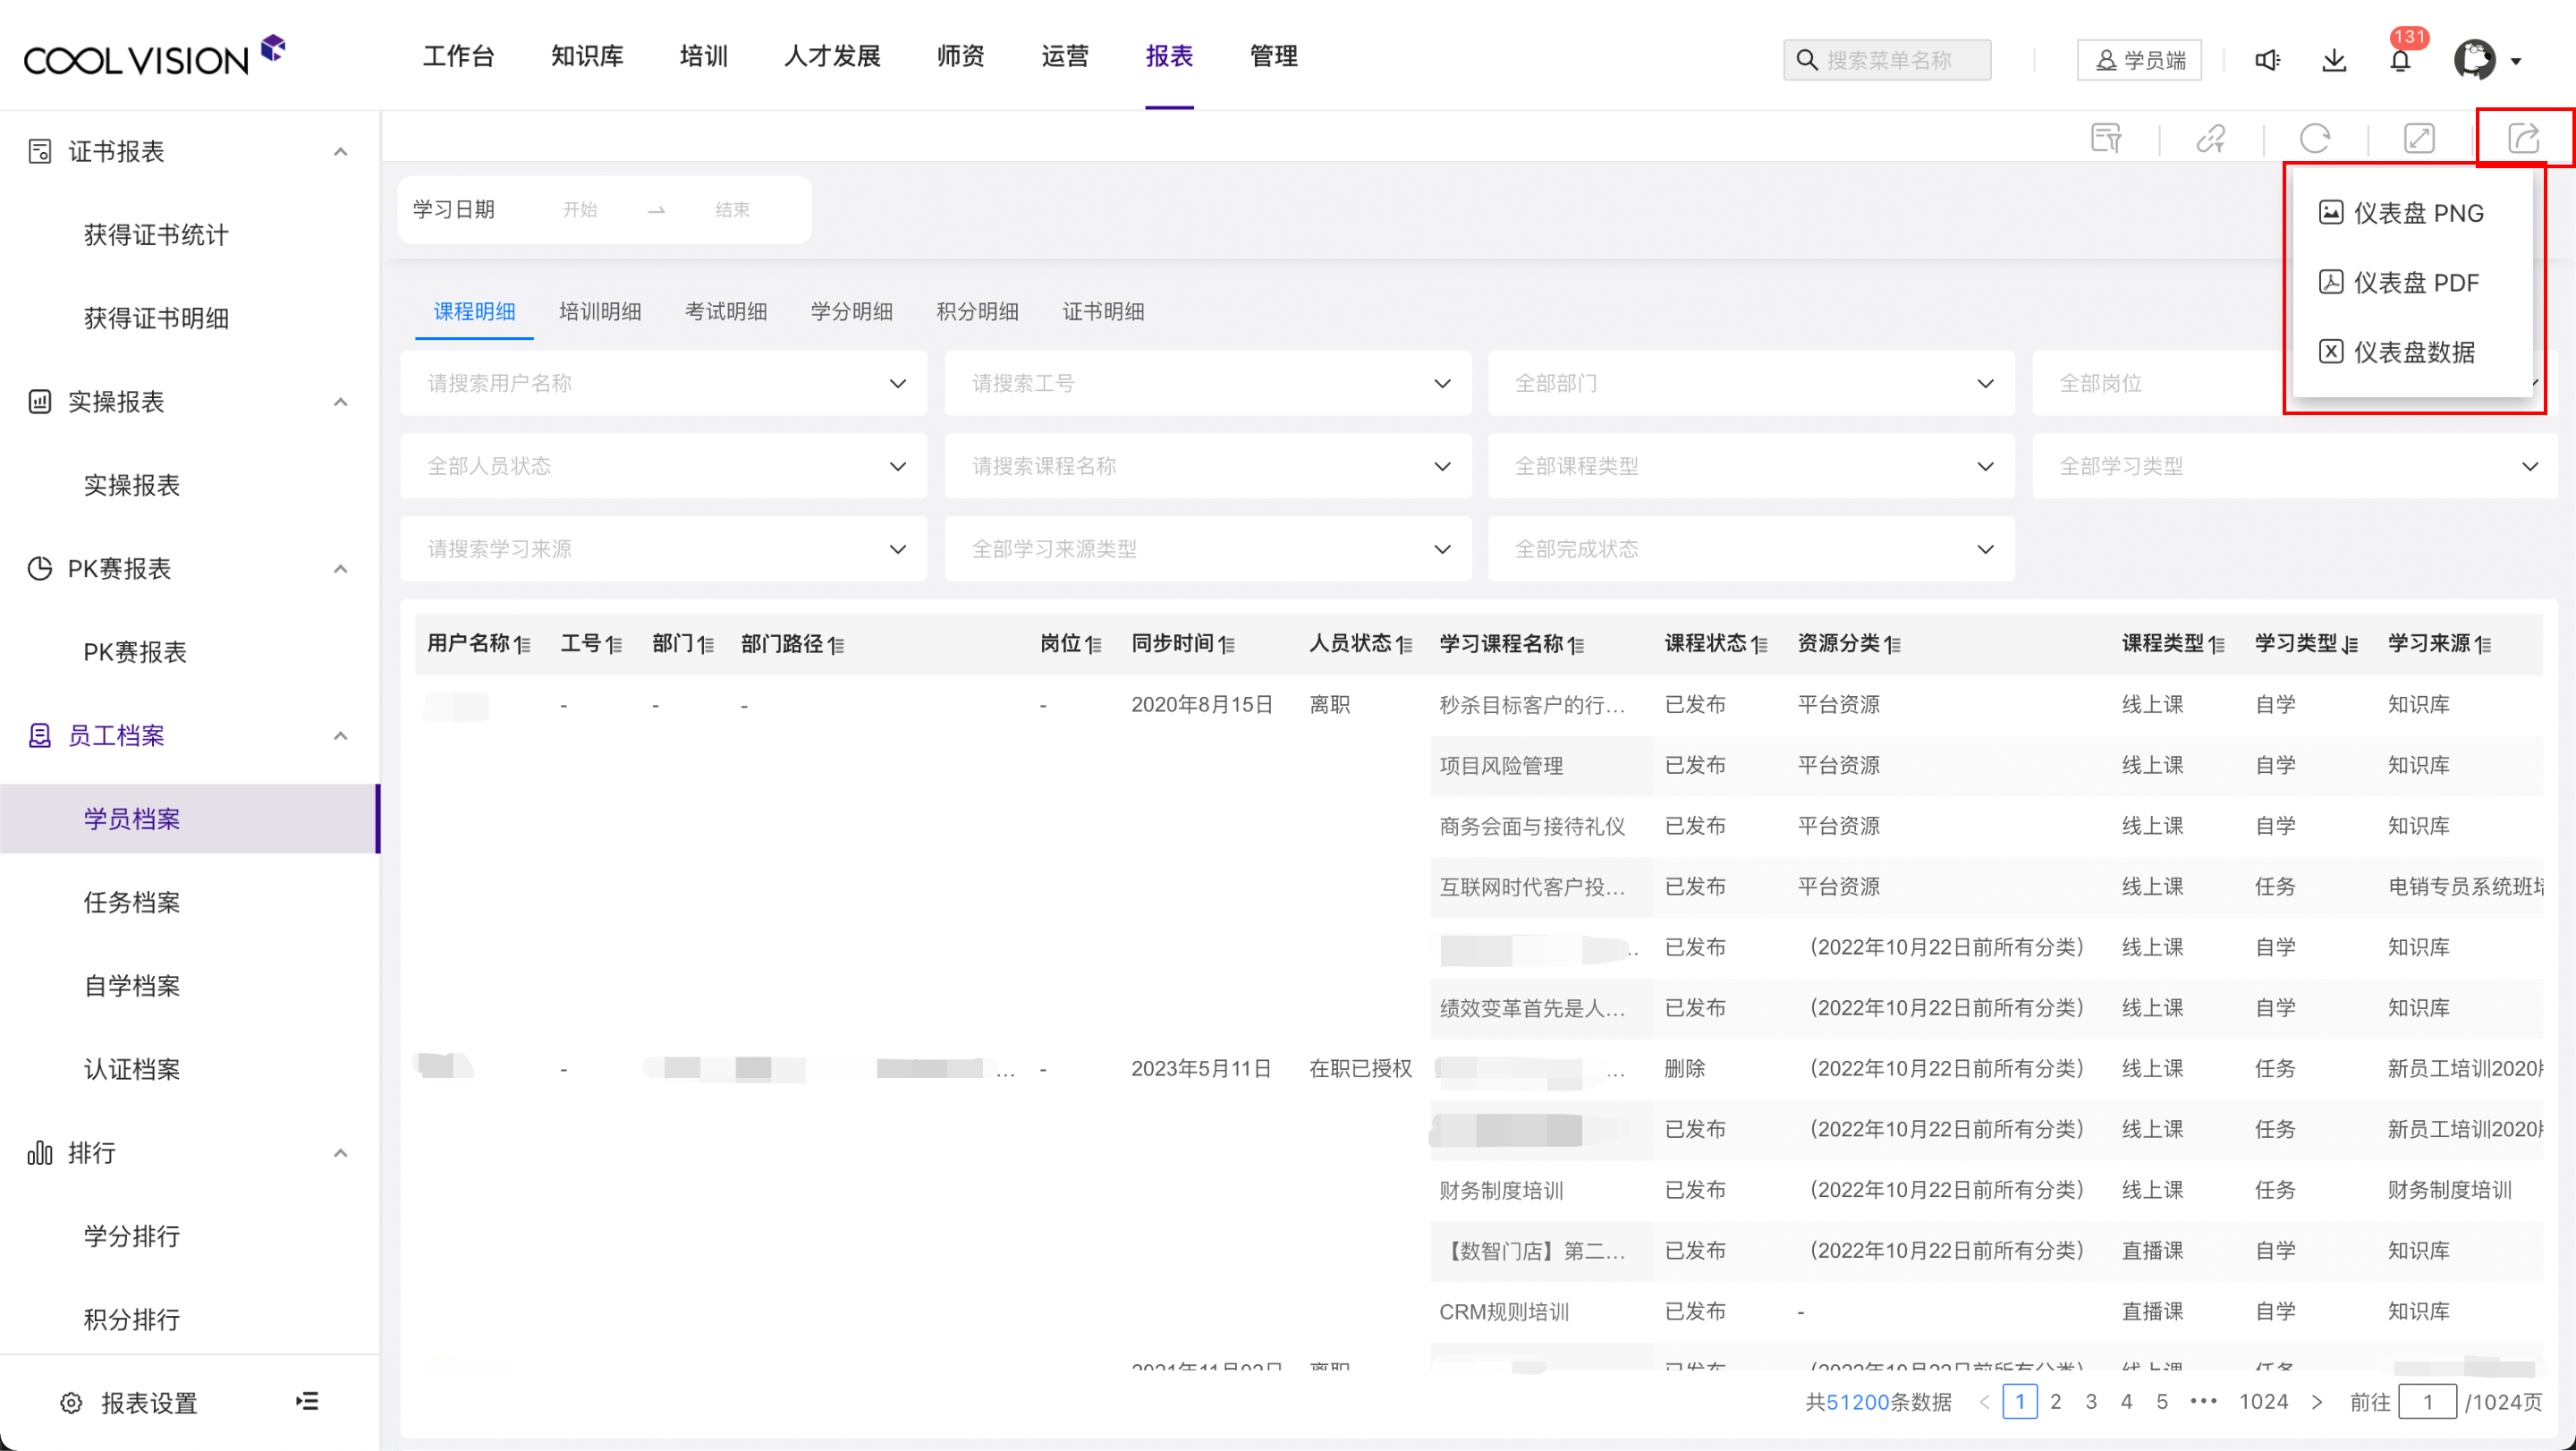This screenshot has height=1451, width=2576.
Task: Go to page 2
Action: click(x=2056, y=1402)
